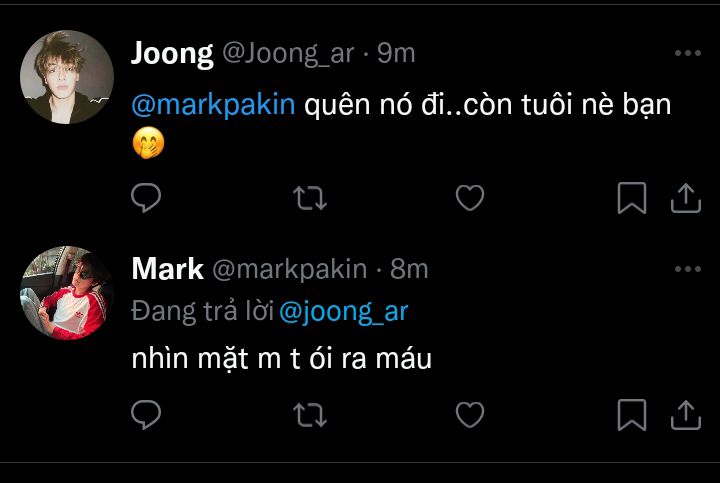The image size is (720, 483).
Task: Open Mark display name profile link
Action: pyautogui.click(x=167, y=269)
